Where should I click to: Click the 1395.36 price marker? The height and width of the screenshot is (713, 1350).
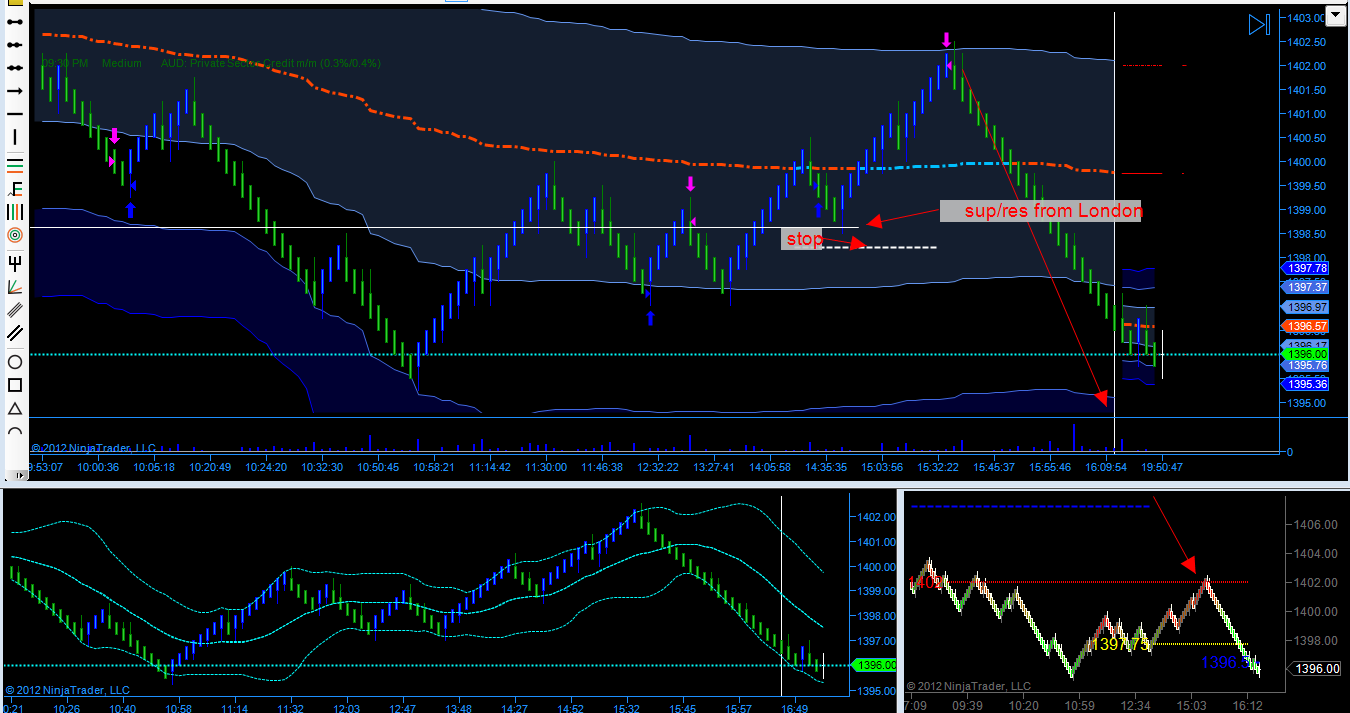(x=1307, y=384)
